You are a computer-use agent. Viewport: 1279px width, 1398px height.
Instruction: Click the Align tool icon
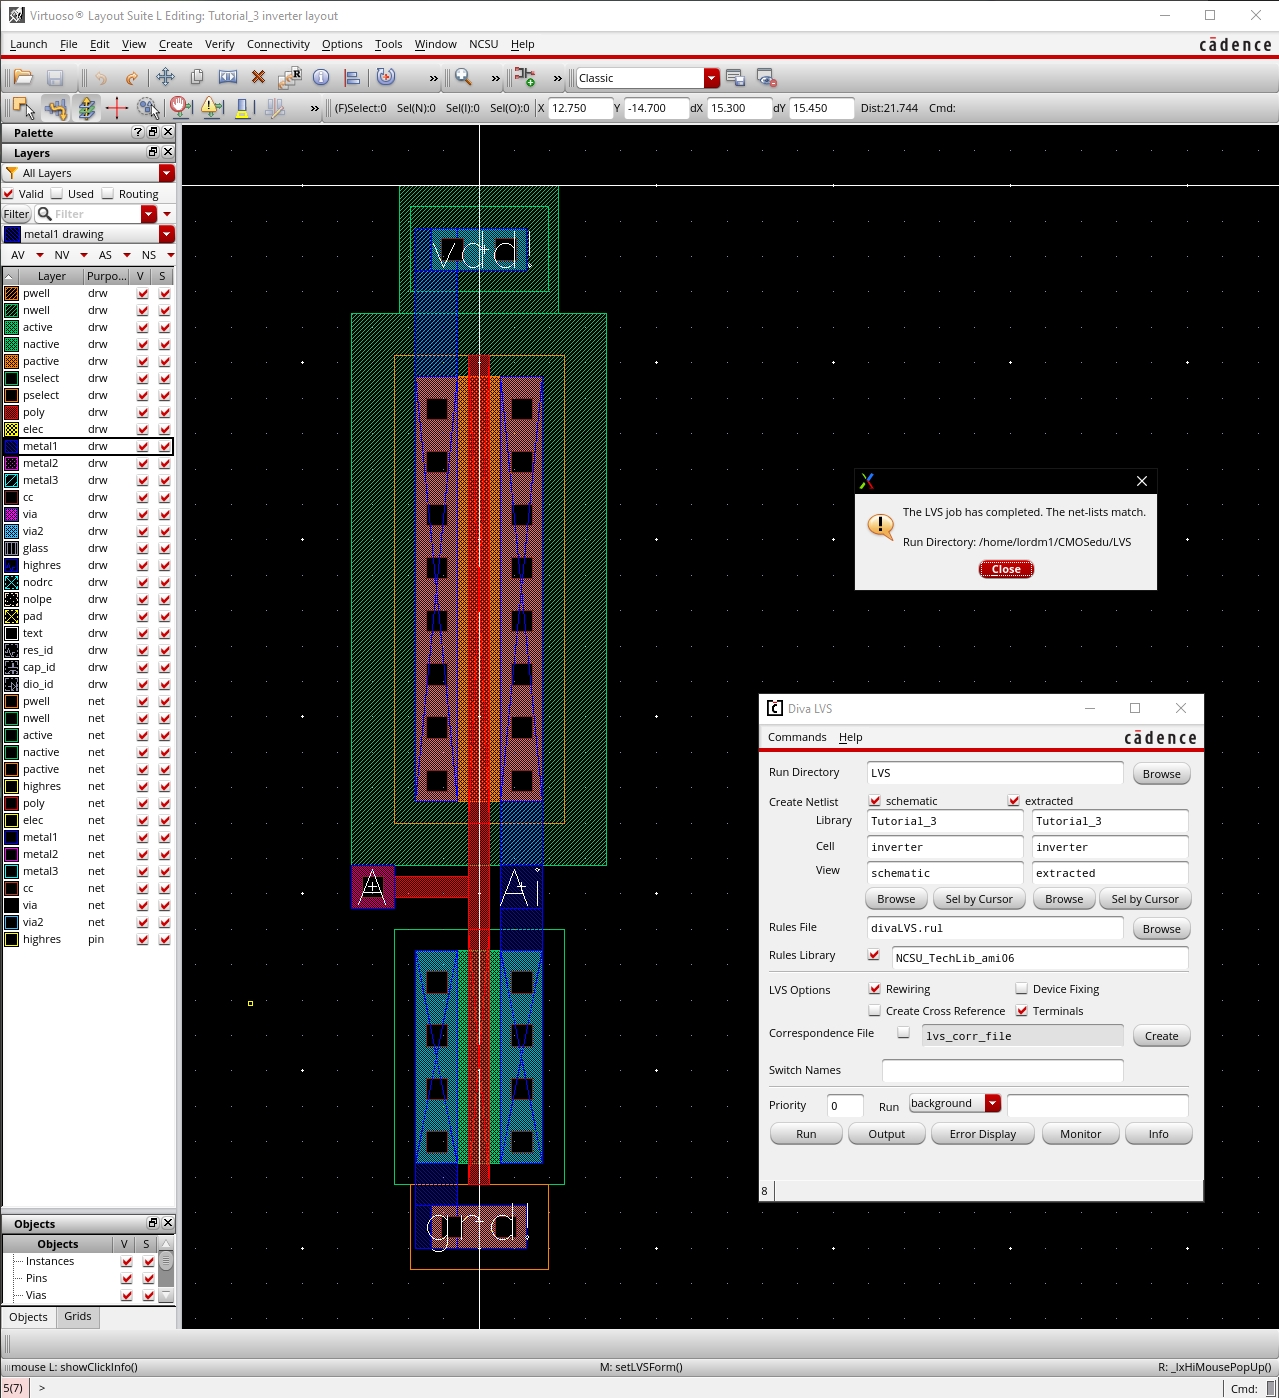click(x=352, y=78)
